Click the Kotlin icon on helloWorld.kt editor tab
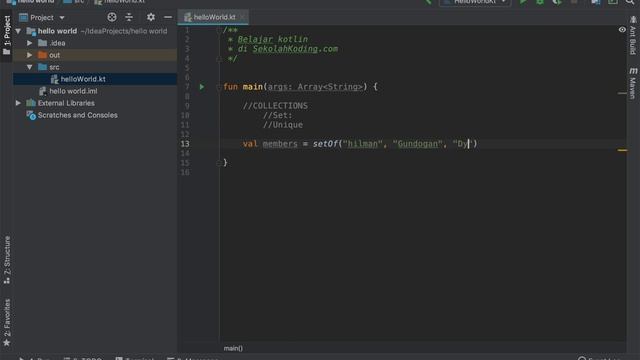The height and width of the screenshot is (360, 640). pyautogui.click(x=188, y=17)
